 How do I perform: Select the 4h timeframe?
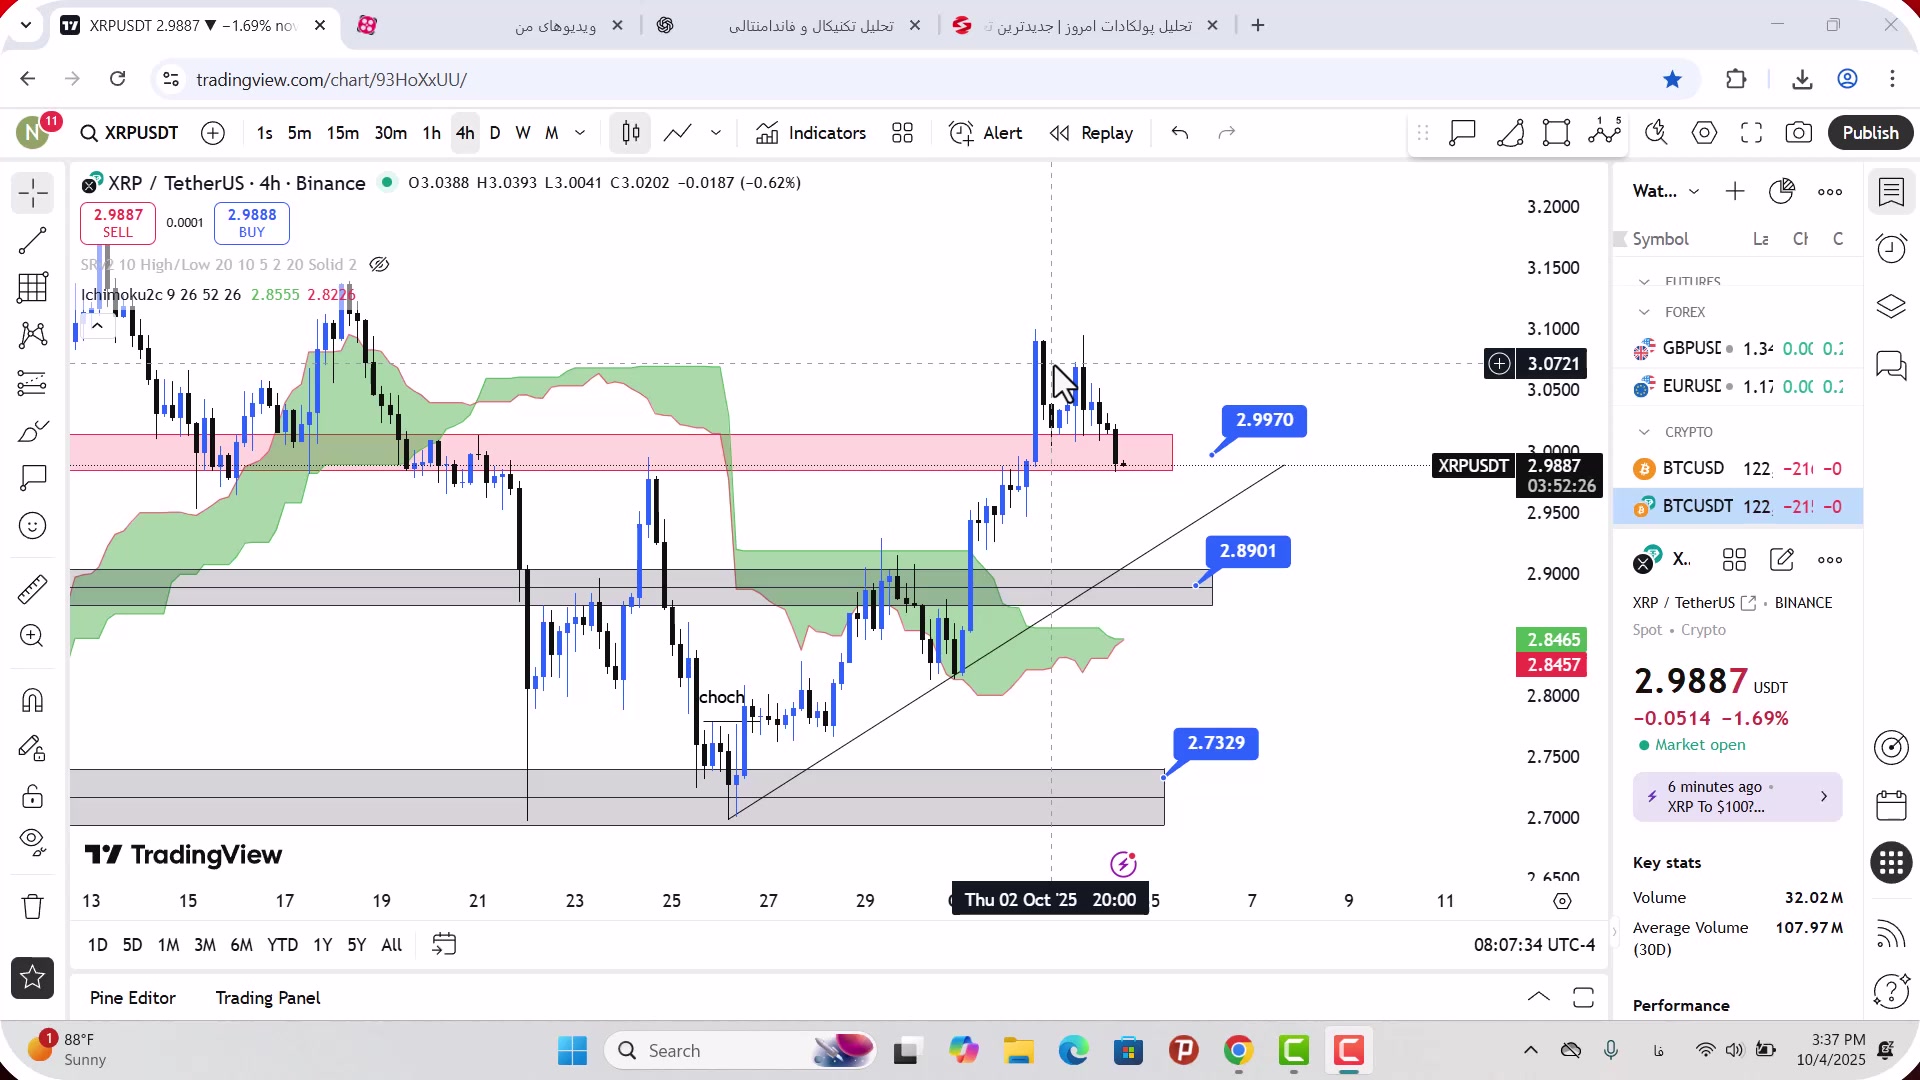pyautogui.click(x=465, y=133)
